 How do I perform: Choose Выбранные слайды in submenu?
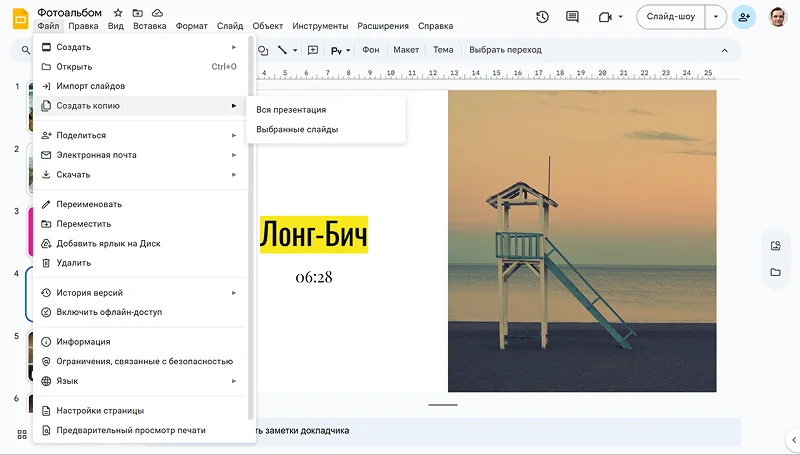(297, 129)
